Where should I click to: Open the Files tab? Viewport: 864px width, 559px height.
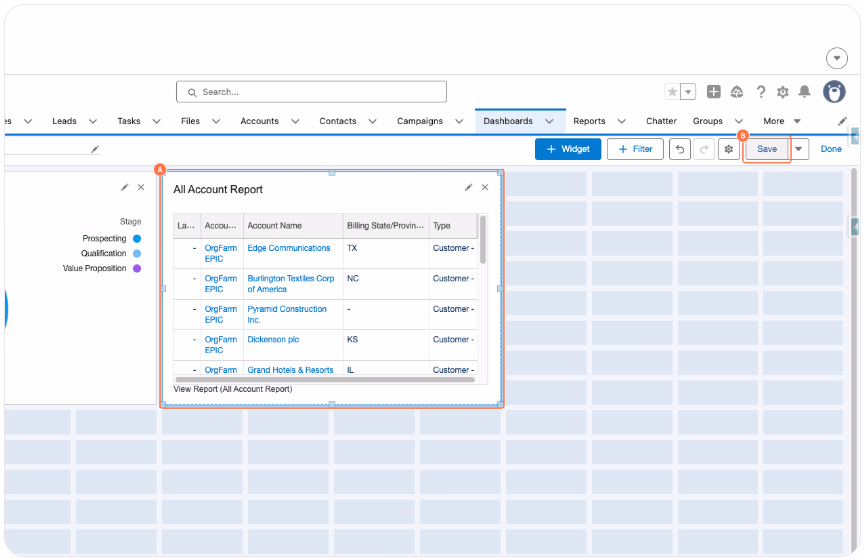coord(190,121)
